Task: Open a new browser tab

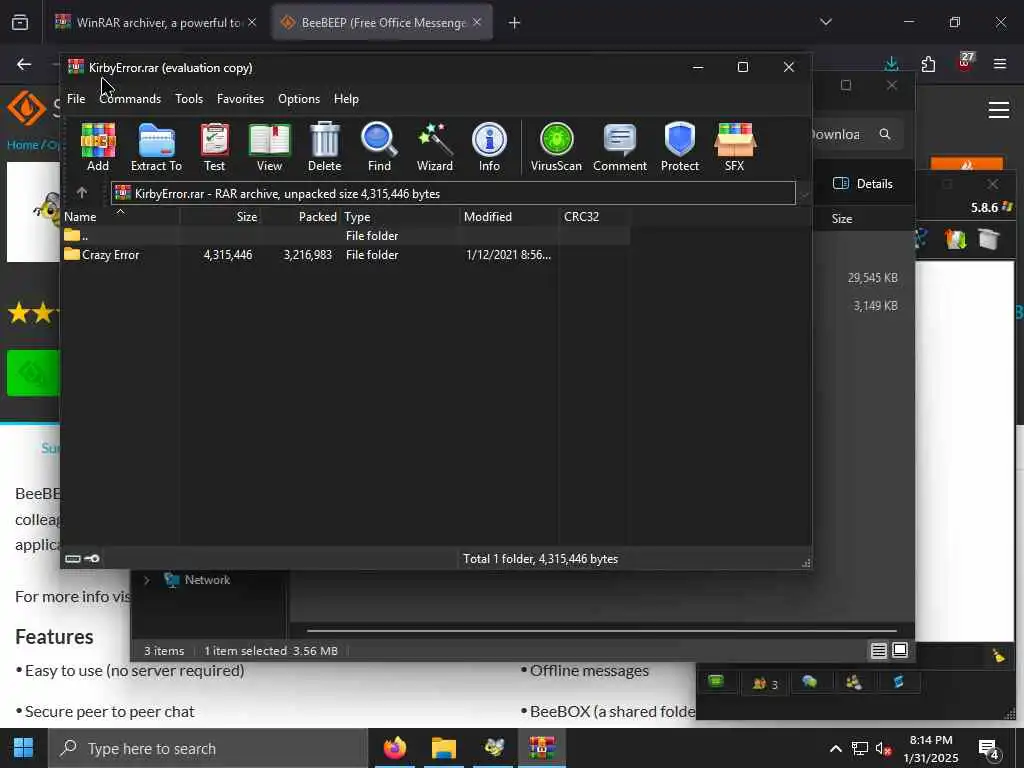Action: pyautogui.click(x=515, y=23)
